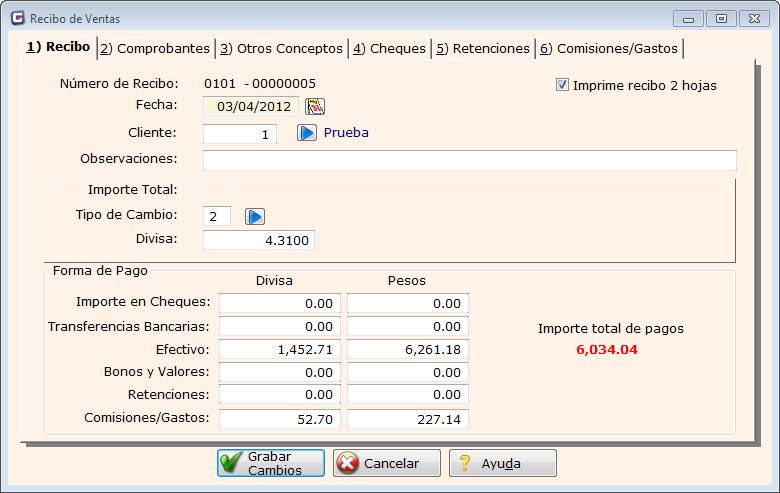
Task: Select the Divisa exchange rate field
Action: click(259, 240)
